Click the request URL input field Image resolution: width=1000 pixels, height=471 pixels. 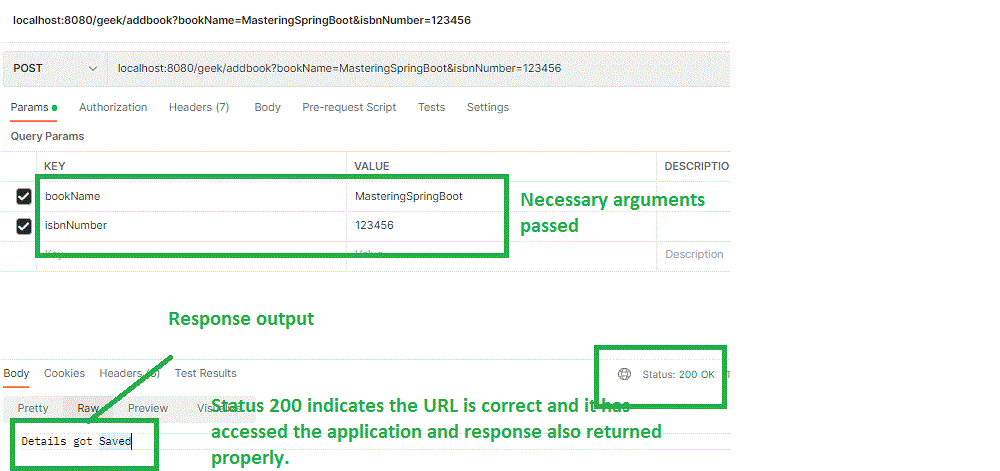(400, 68)
